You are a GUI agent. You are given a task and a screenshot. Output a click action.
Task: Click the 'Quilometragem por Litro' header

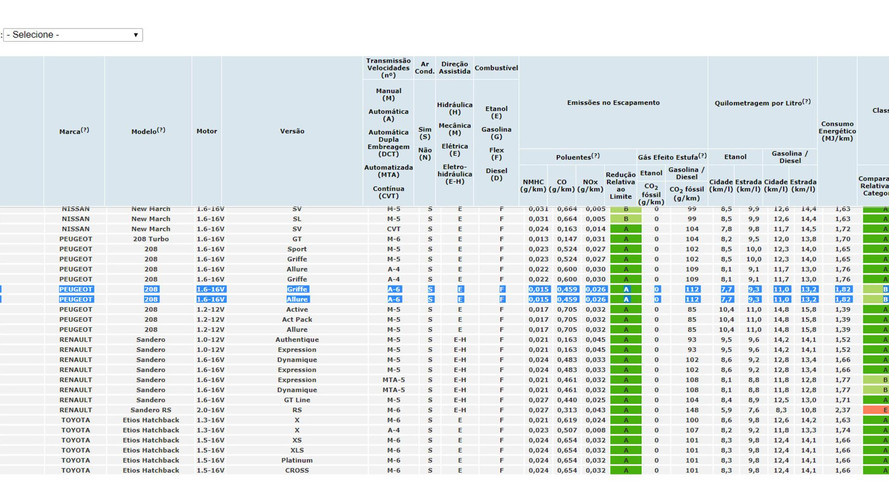(763, 103)
